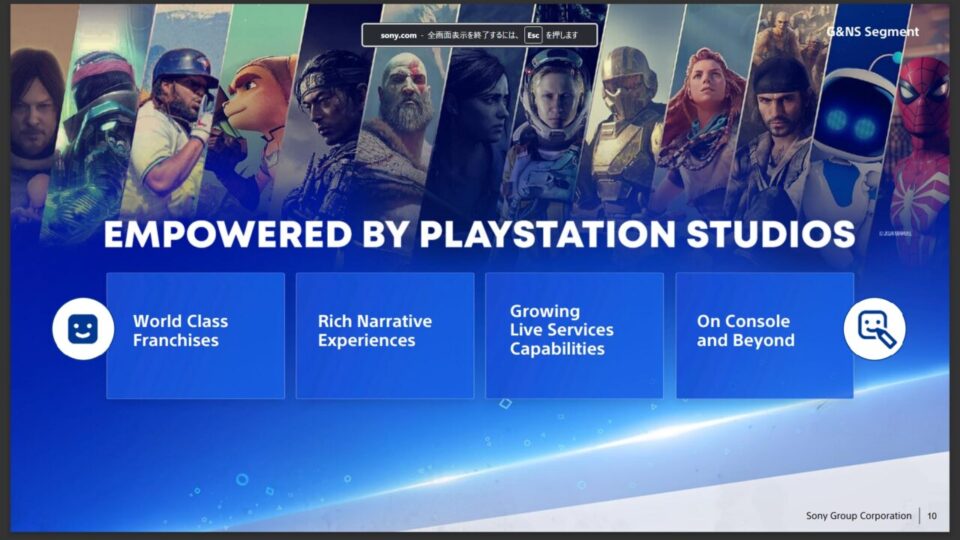Click the G&NS Segment label
This screenshot has width=960, height=540.
pyautogui.click(x=872, y=32)
